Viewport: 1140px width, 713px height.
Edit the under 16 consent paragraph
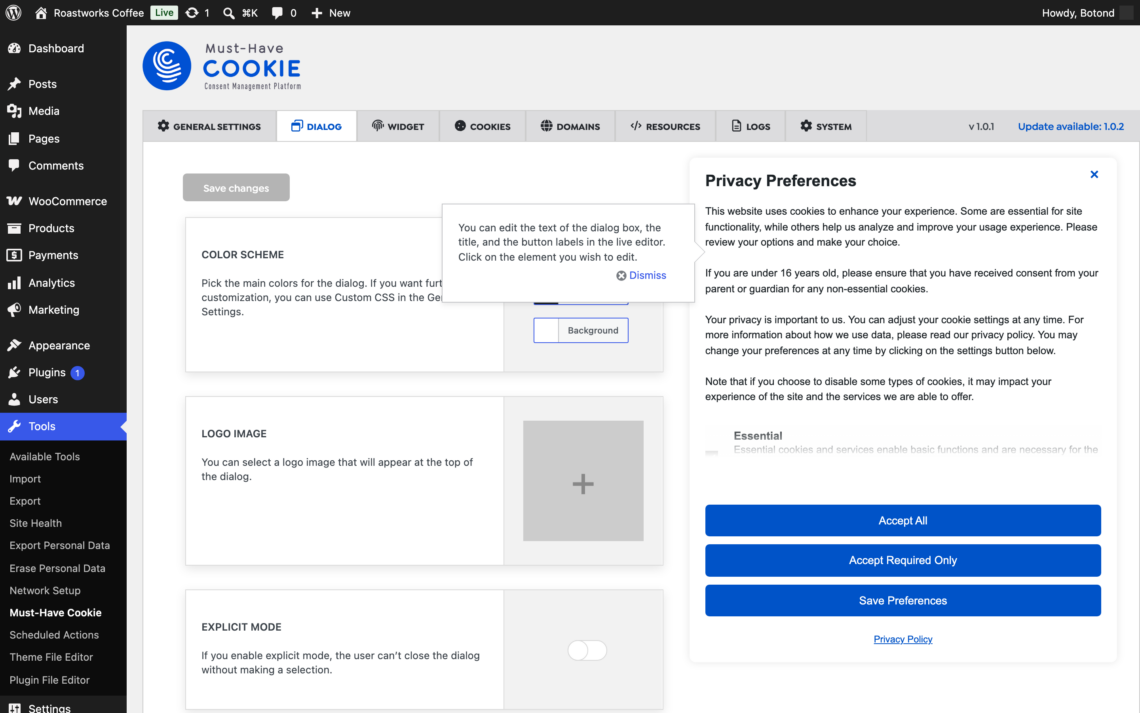pos(901,281)
